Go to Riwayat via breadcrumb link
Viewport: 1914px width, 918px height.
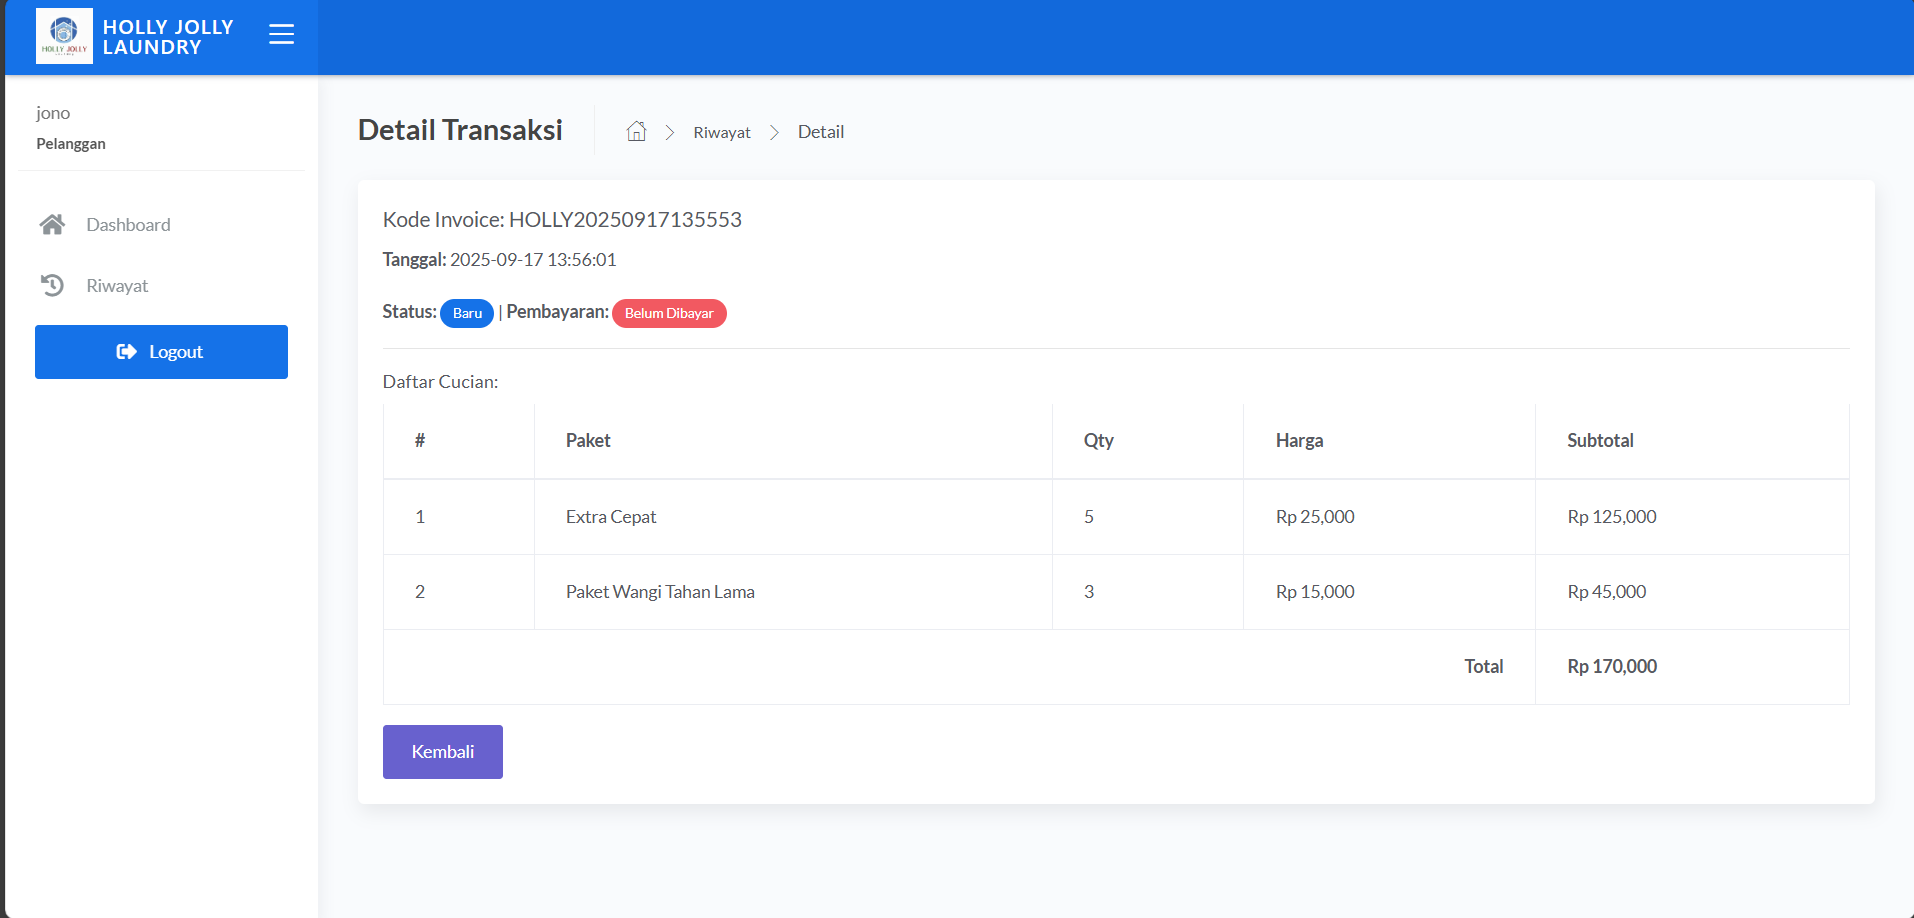[721, 133]
